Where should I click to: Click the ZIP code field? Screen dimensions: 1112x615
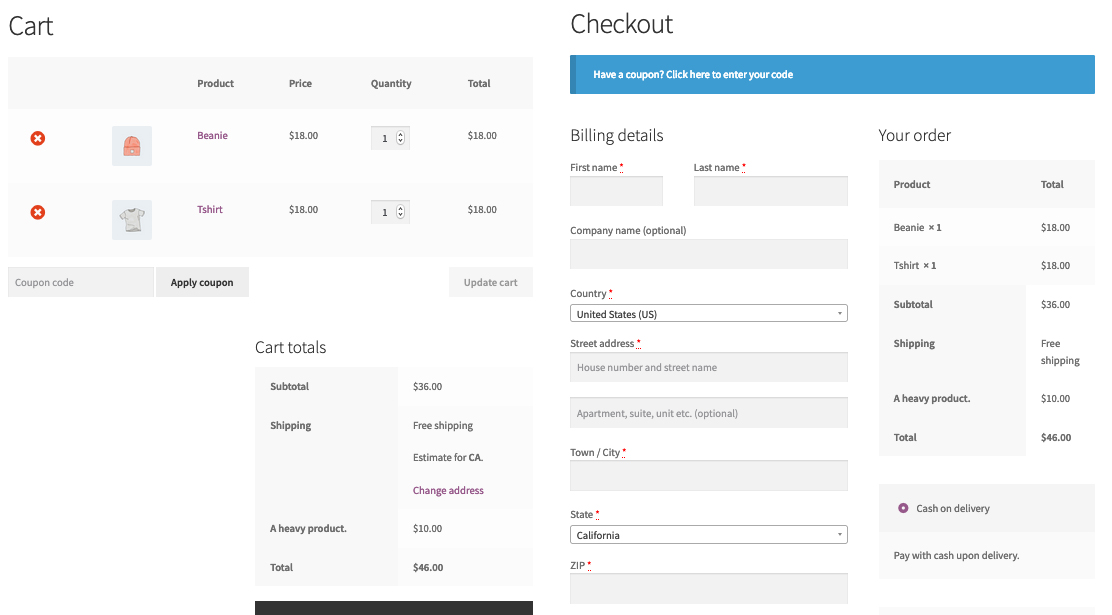[x=708, y=588]
